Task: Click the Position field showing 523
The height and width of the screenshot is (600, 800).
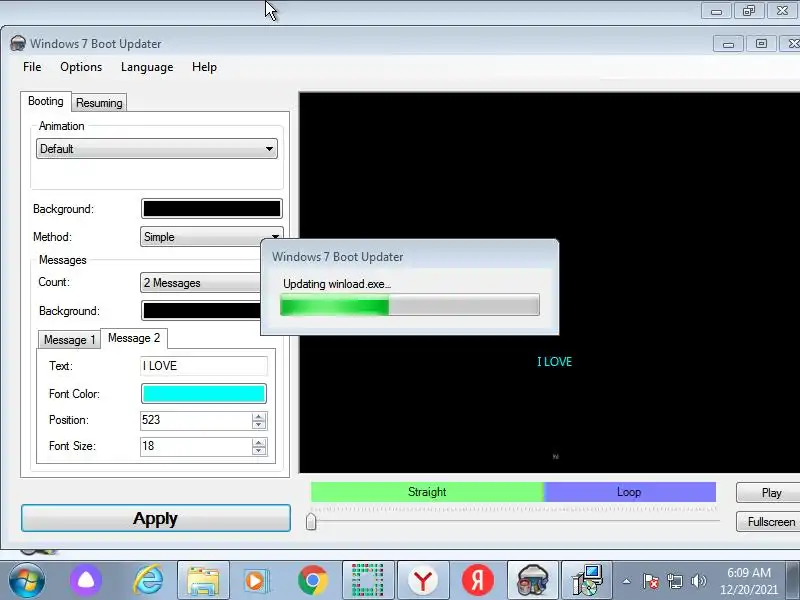Action: point(196,420)
